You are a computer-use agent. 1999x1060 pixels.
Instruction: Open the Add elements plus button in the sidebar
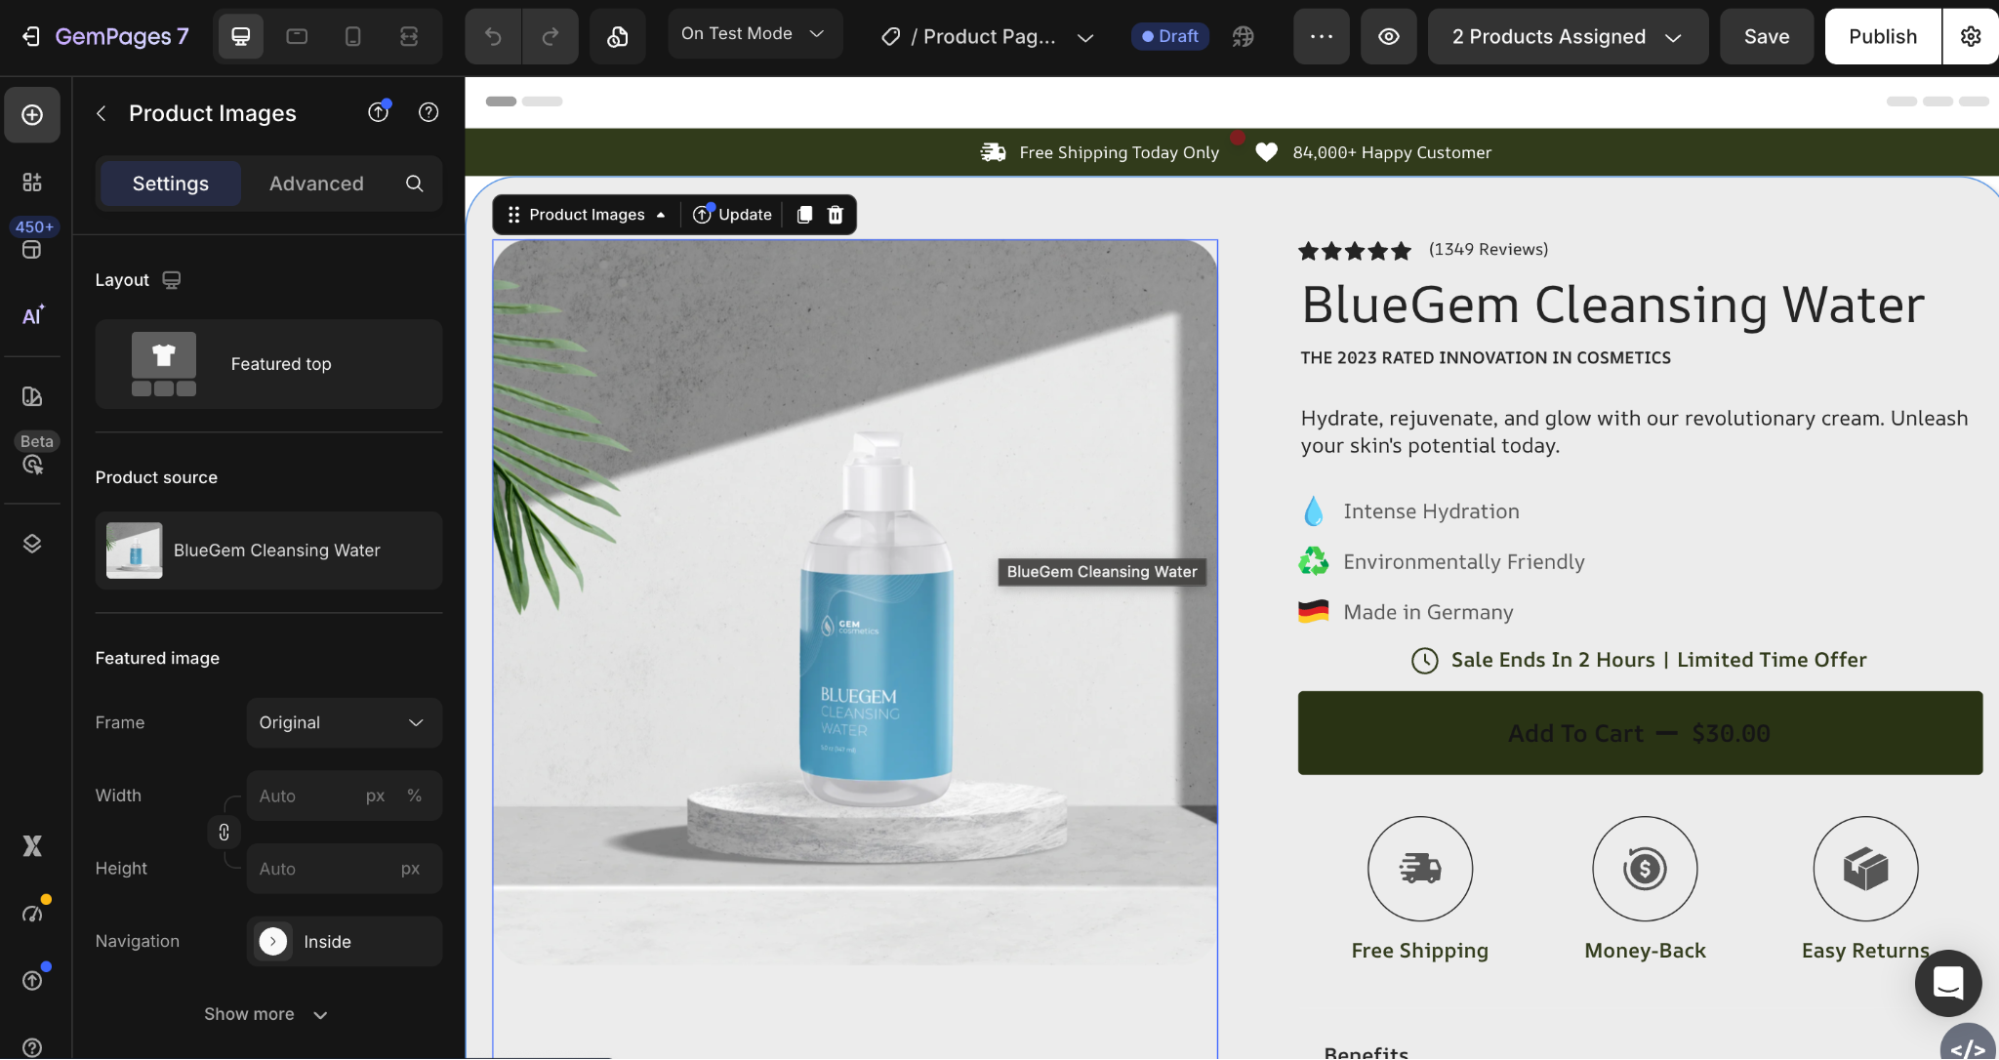[x=32, y=115]
